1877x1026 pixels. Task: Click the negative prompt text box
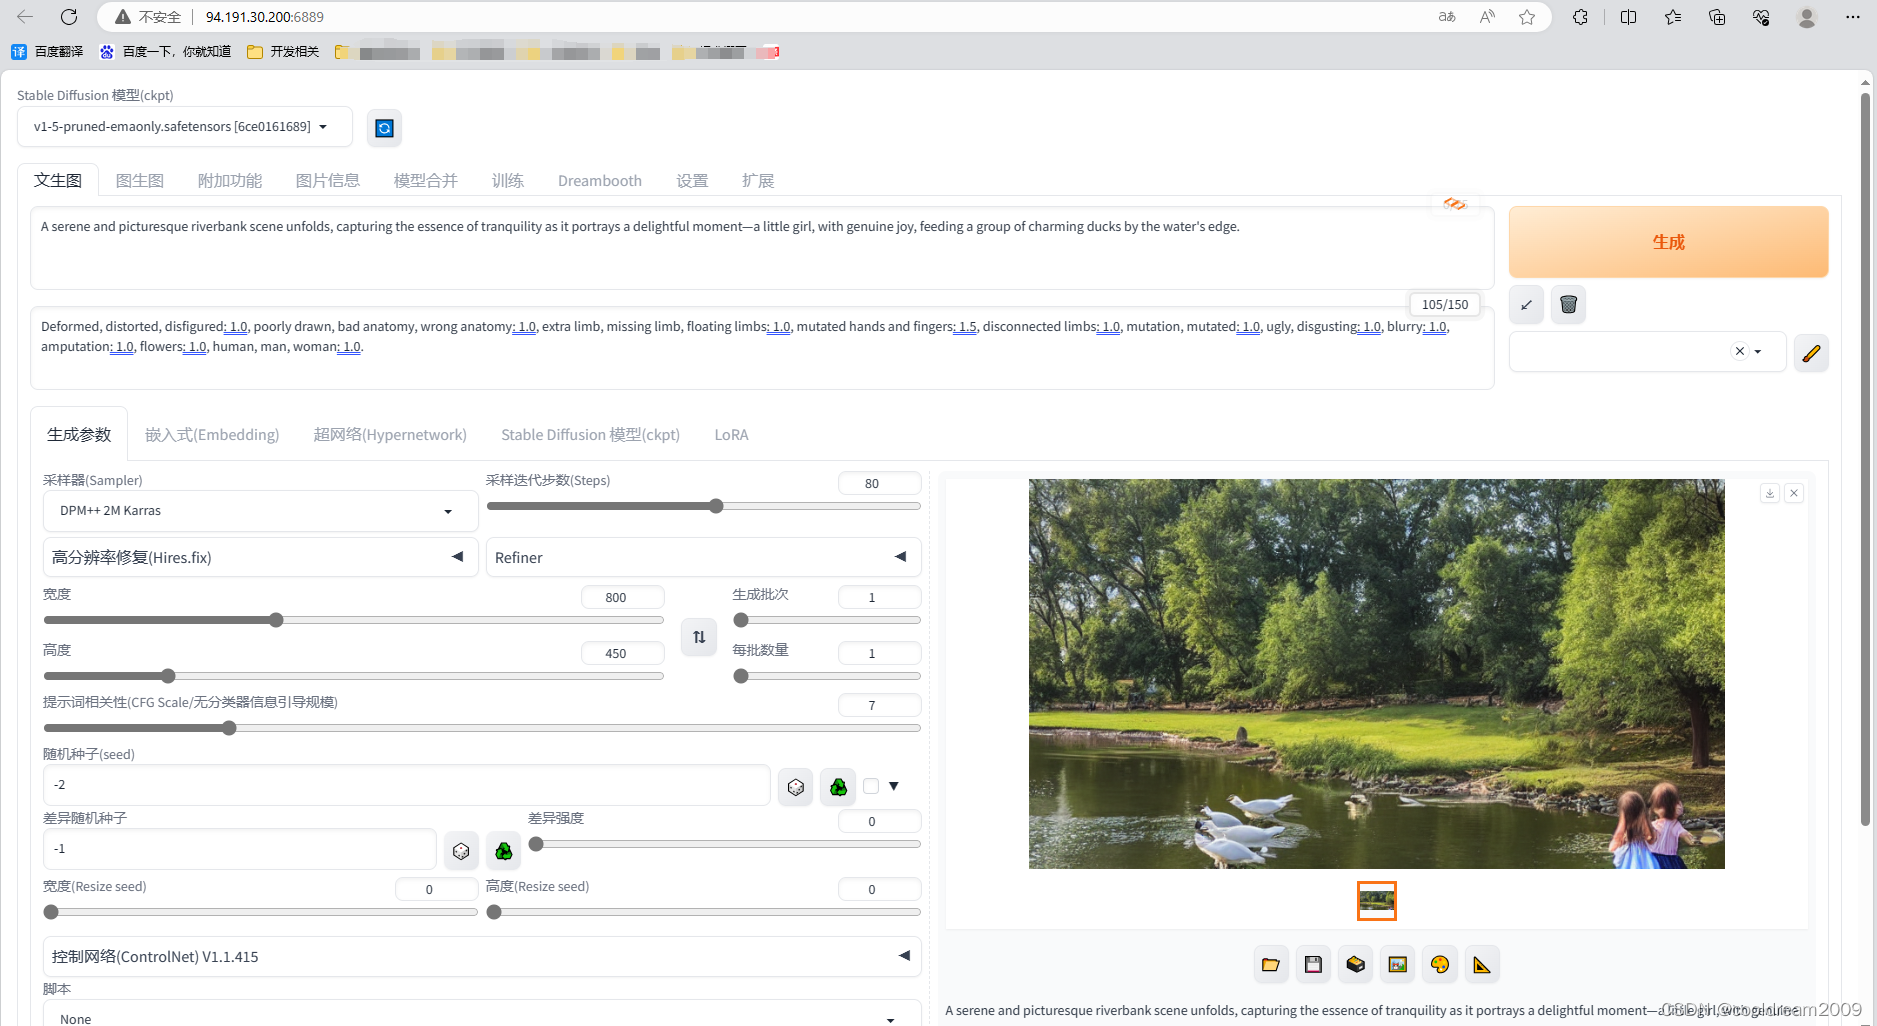762,348
